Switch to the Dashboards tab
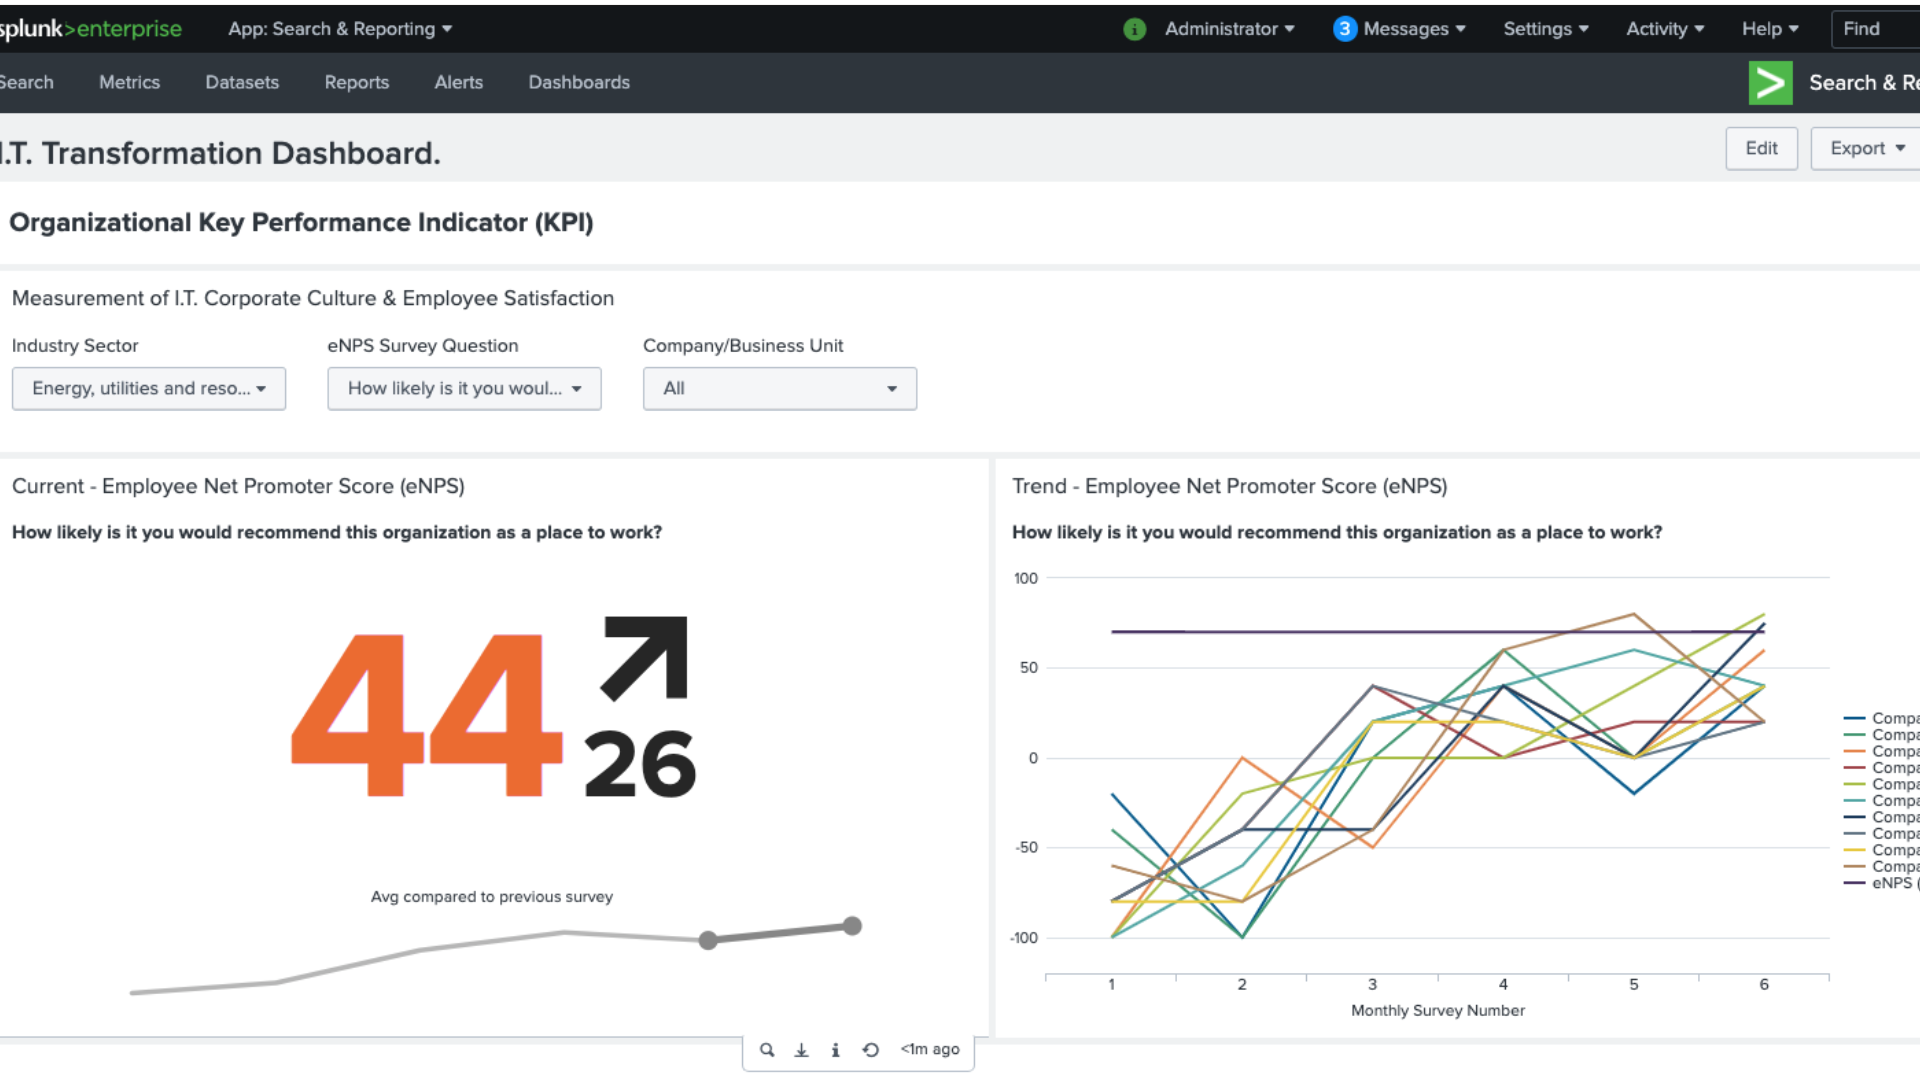The height and width of the screenshot is (1080, 1920). tap(579, 82)
